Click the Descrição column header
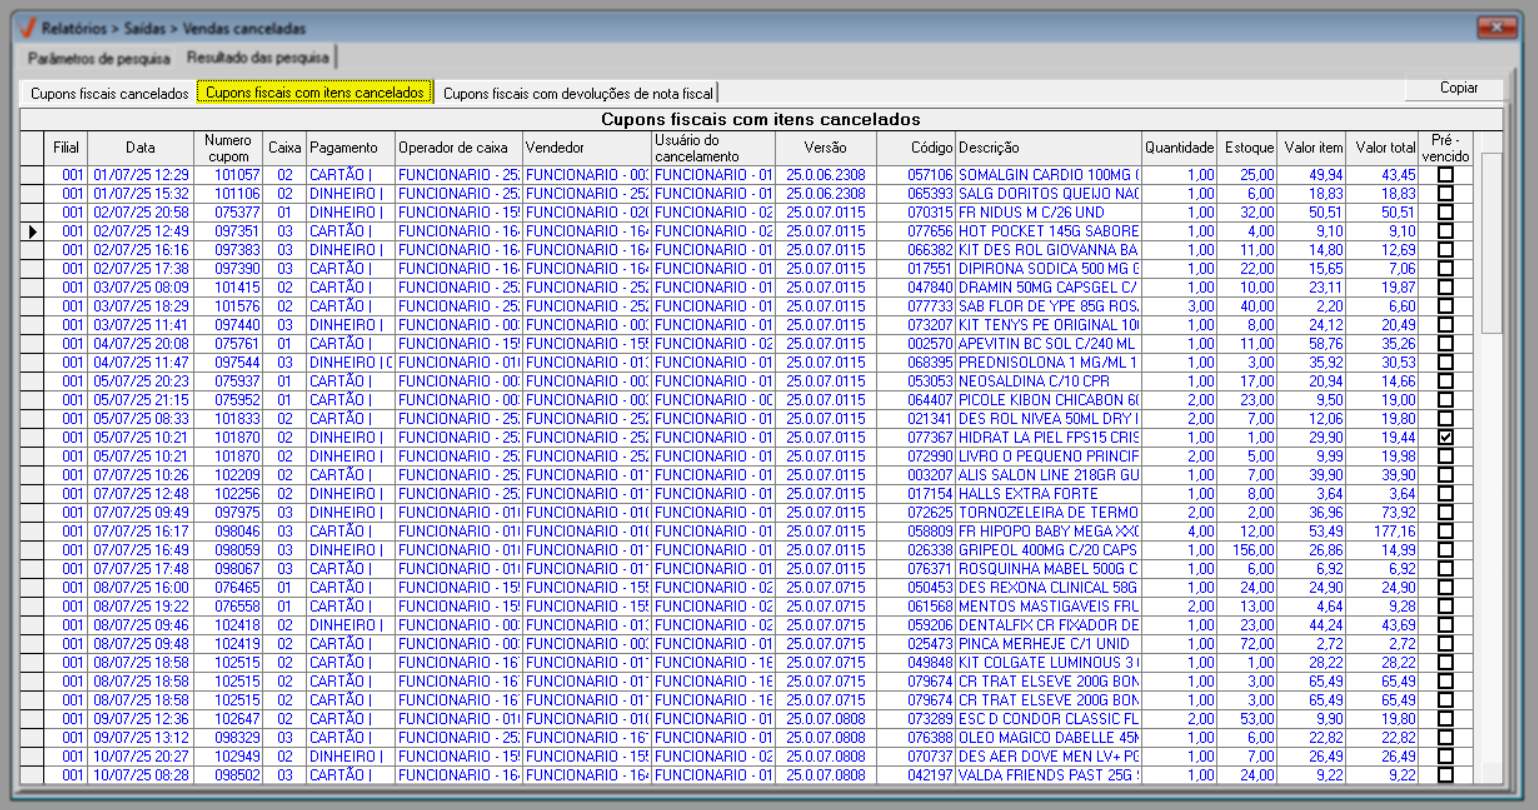The image size is (1538, 810). point(1047,148)
